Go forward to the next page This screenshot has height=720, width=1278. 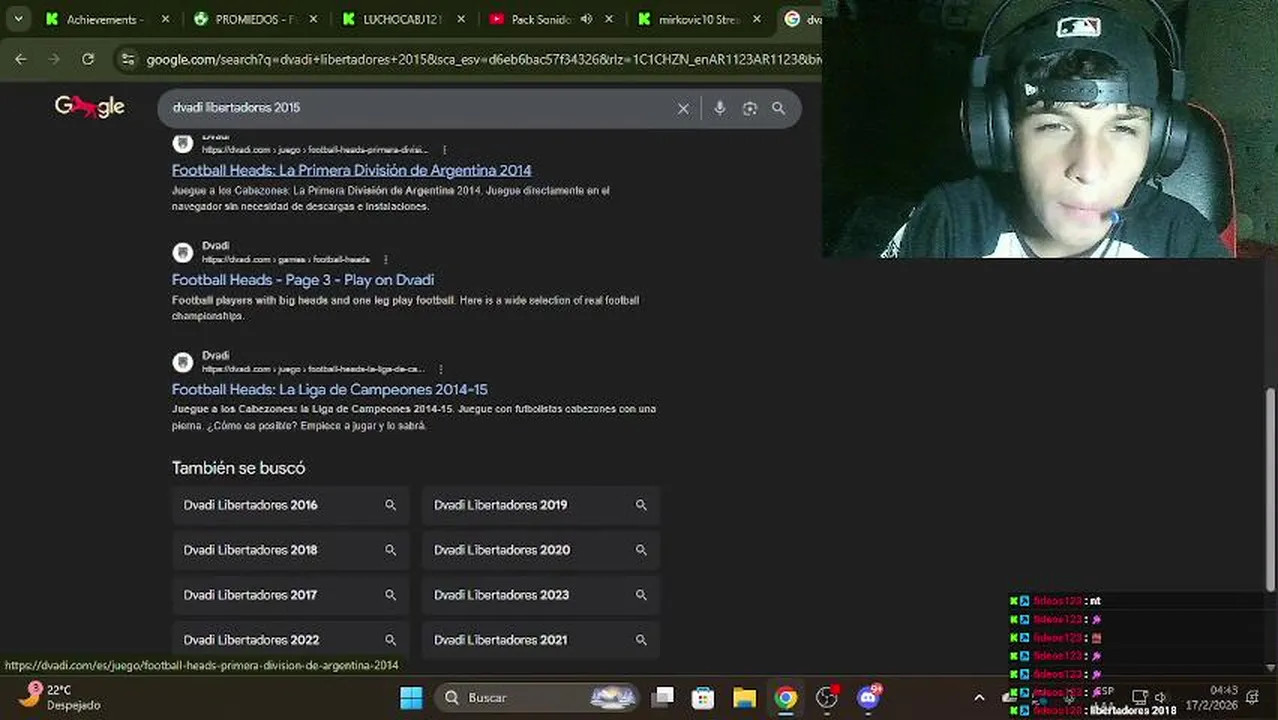[x=54, y=60]
